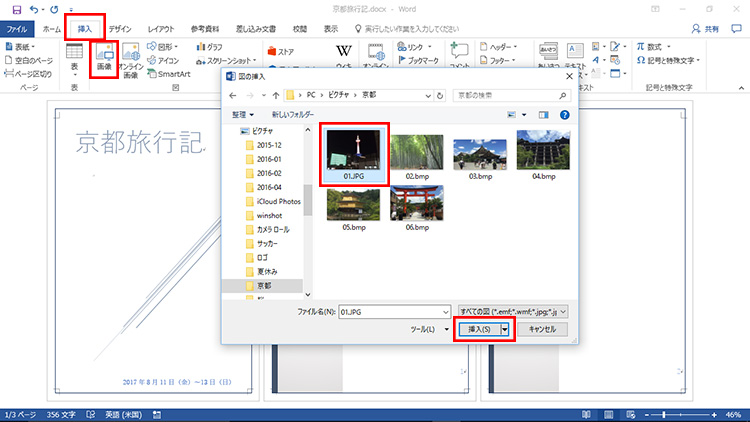Click the 画像 (Picture) ribbon icon
The width and height of the screenshot is (750, 422).
click(104, 58)
